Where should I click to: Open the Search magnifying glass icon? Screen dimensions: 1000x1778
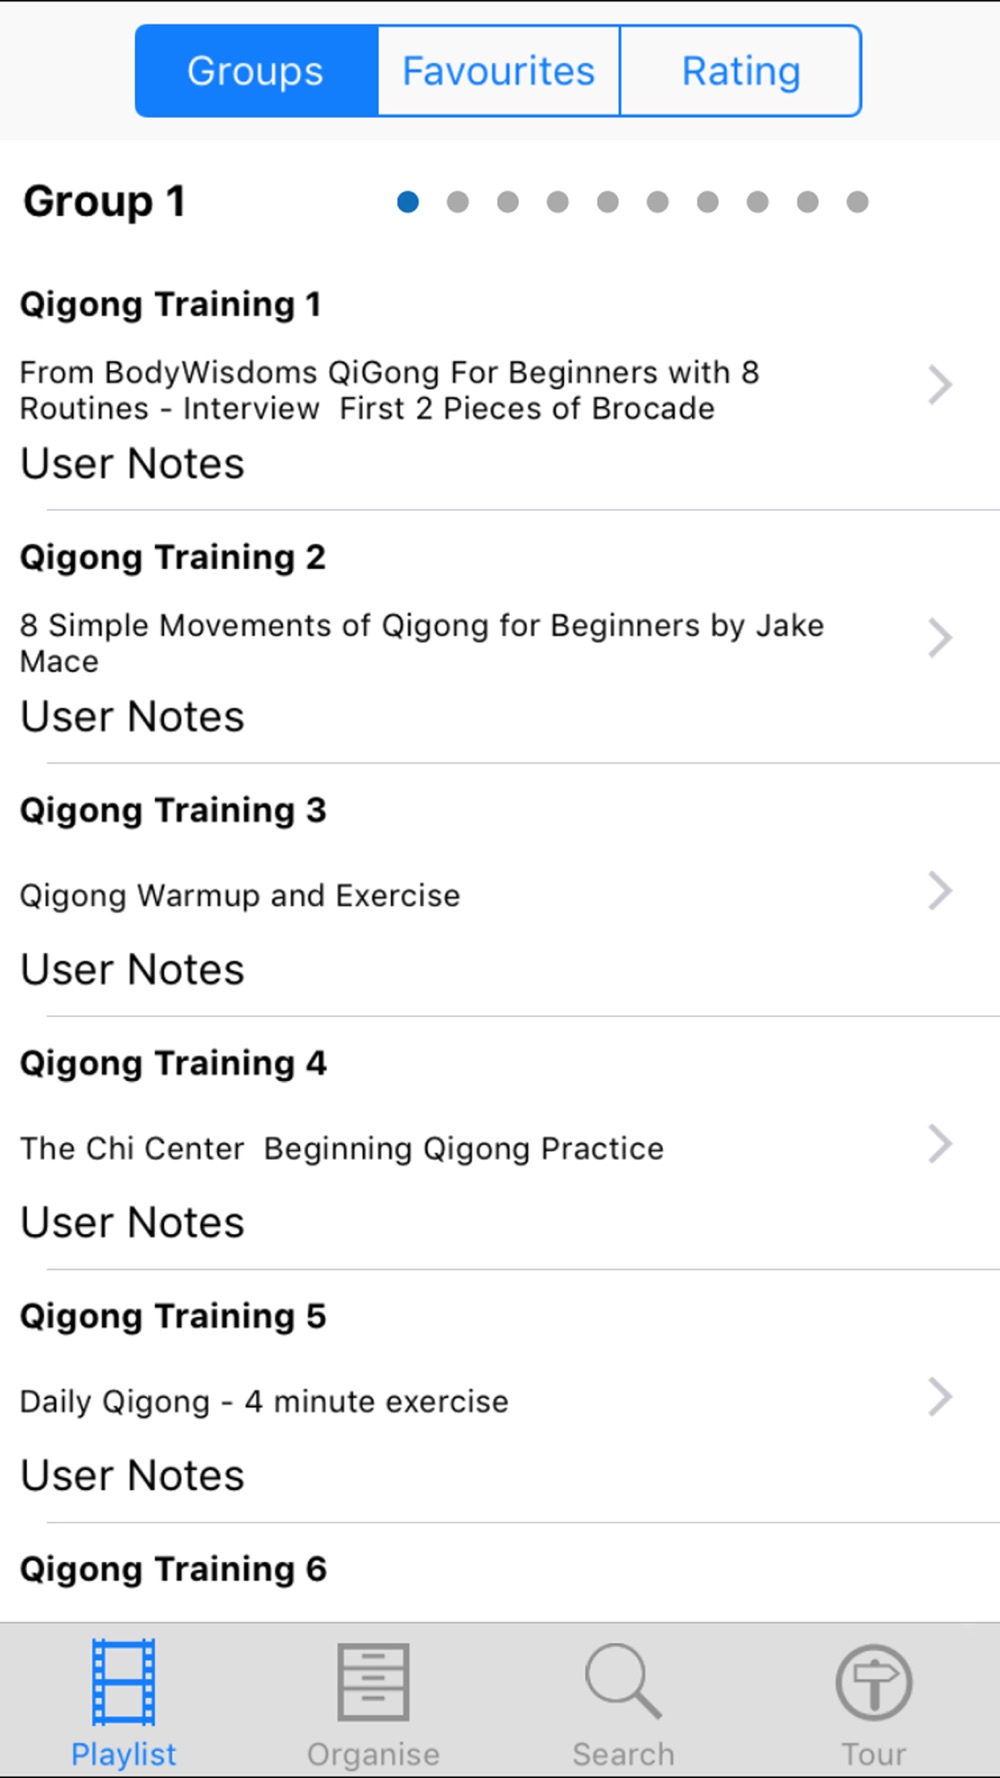(623, 1682)
